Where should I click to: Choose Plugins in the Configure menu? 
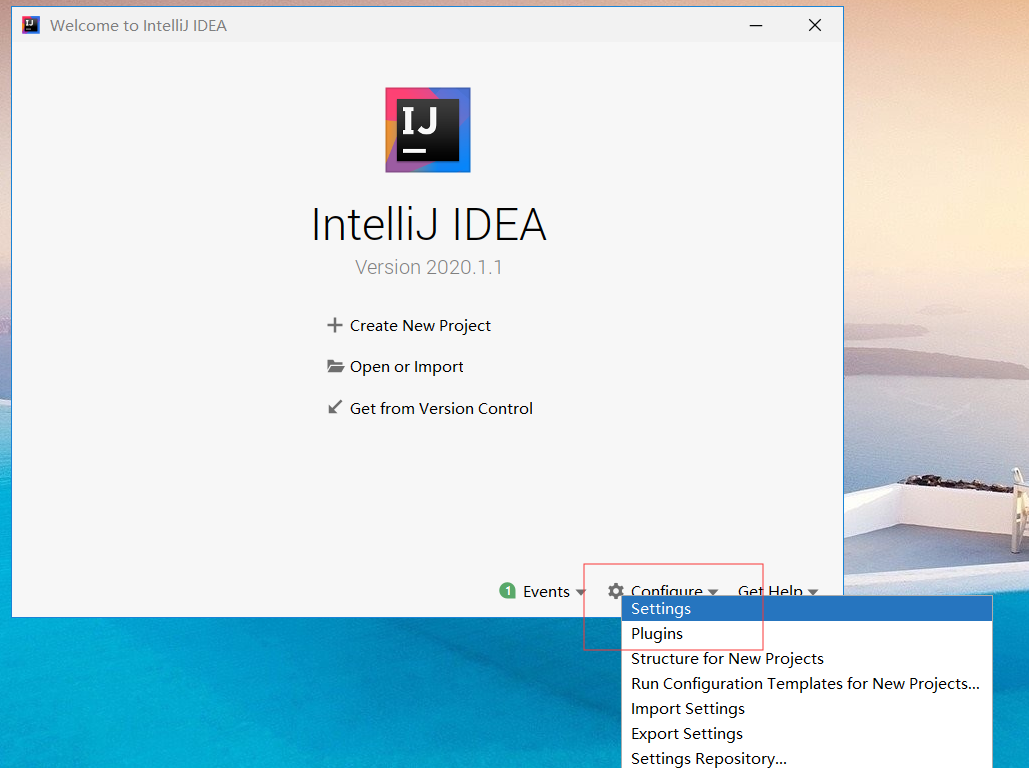tap(657, 634)
